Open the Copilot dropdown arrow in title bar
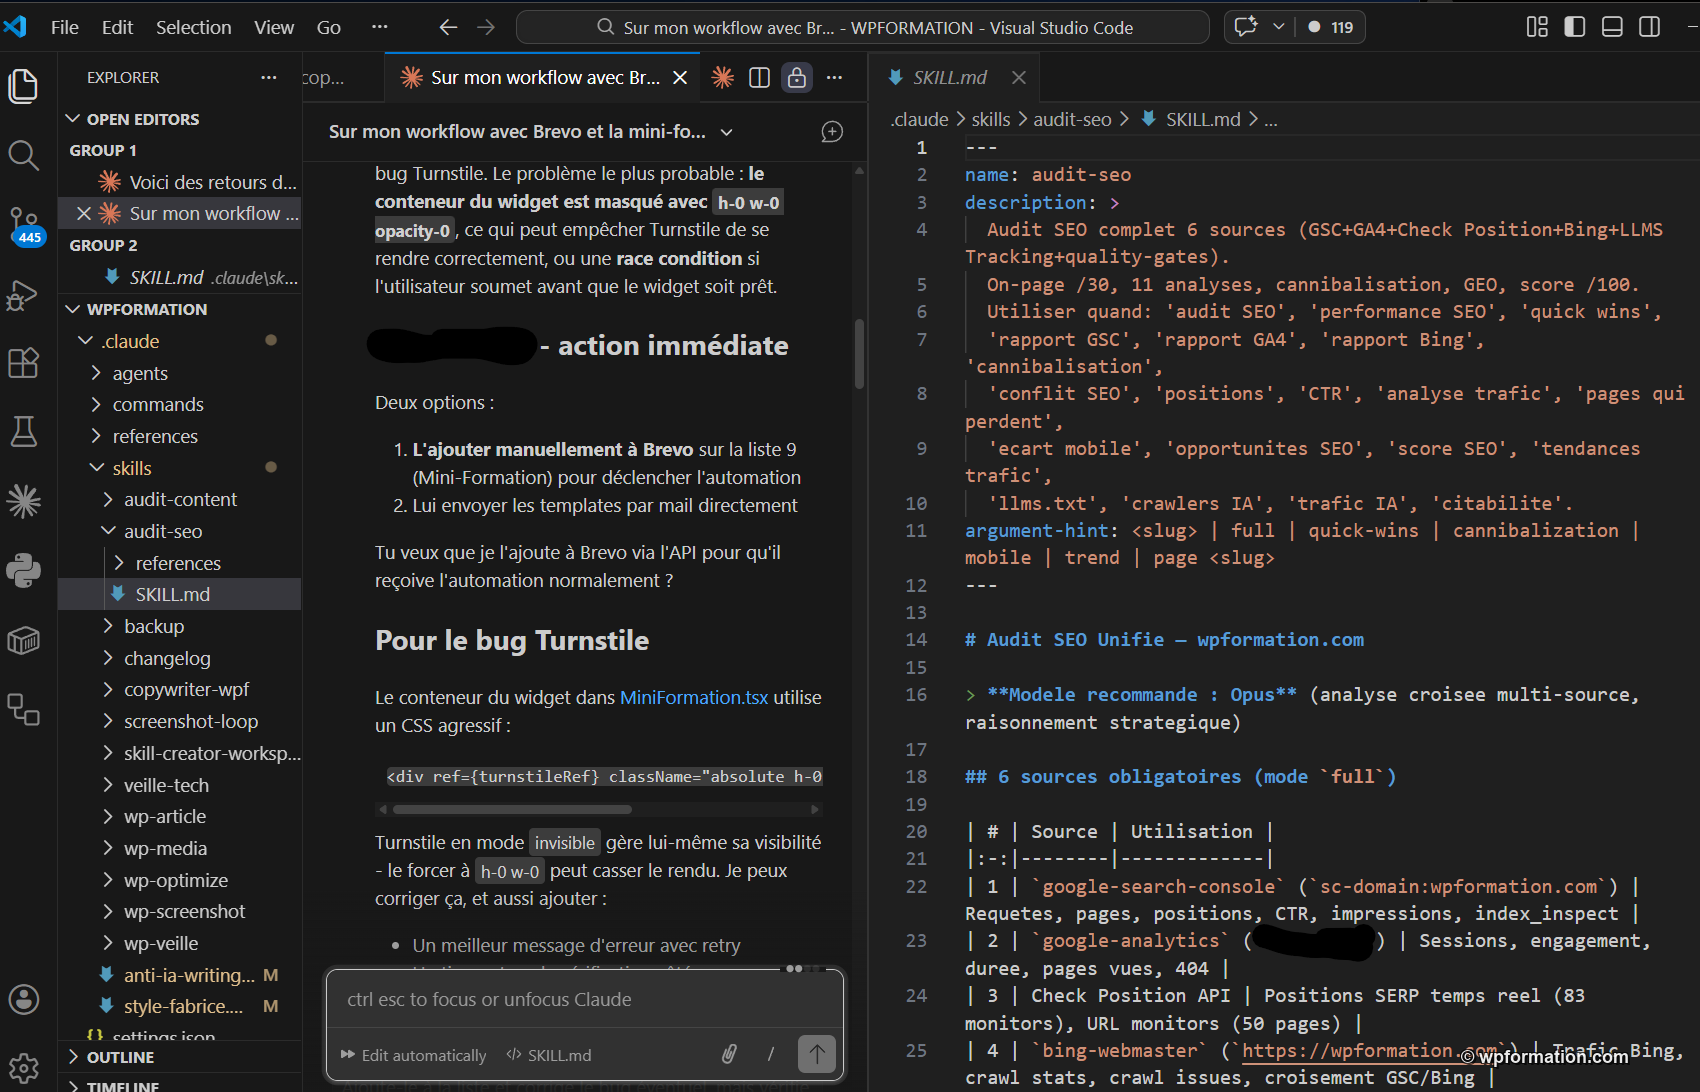Screen dimensions: 1700x1092 coord(1278,27)
